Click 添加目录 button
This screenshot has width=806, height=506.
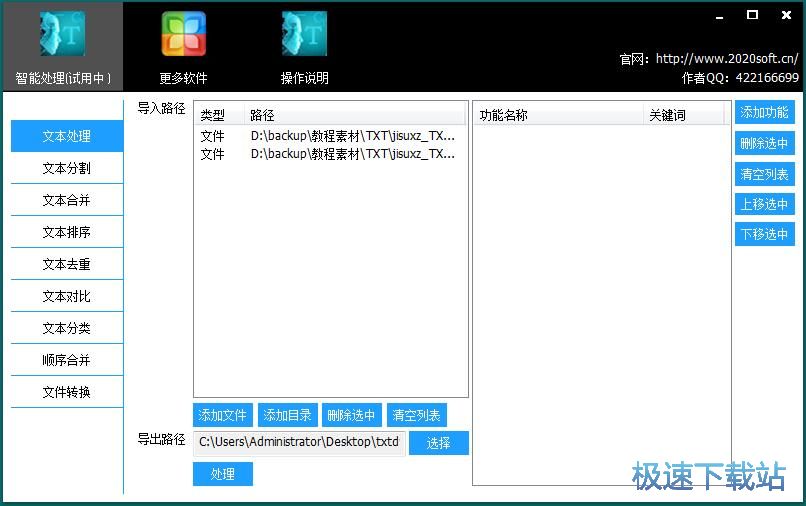pos(287,415)
